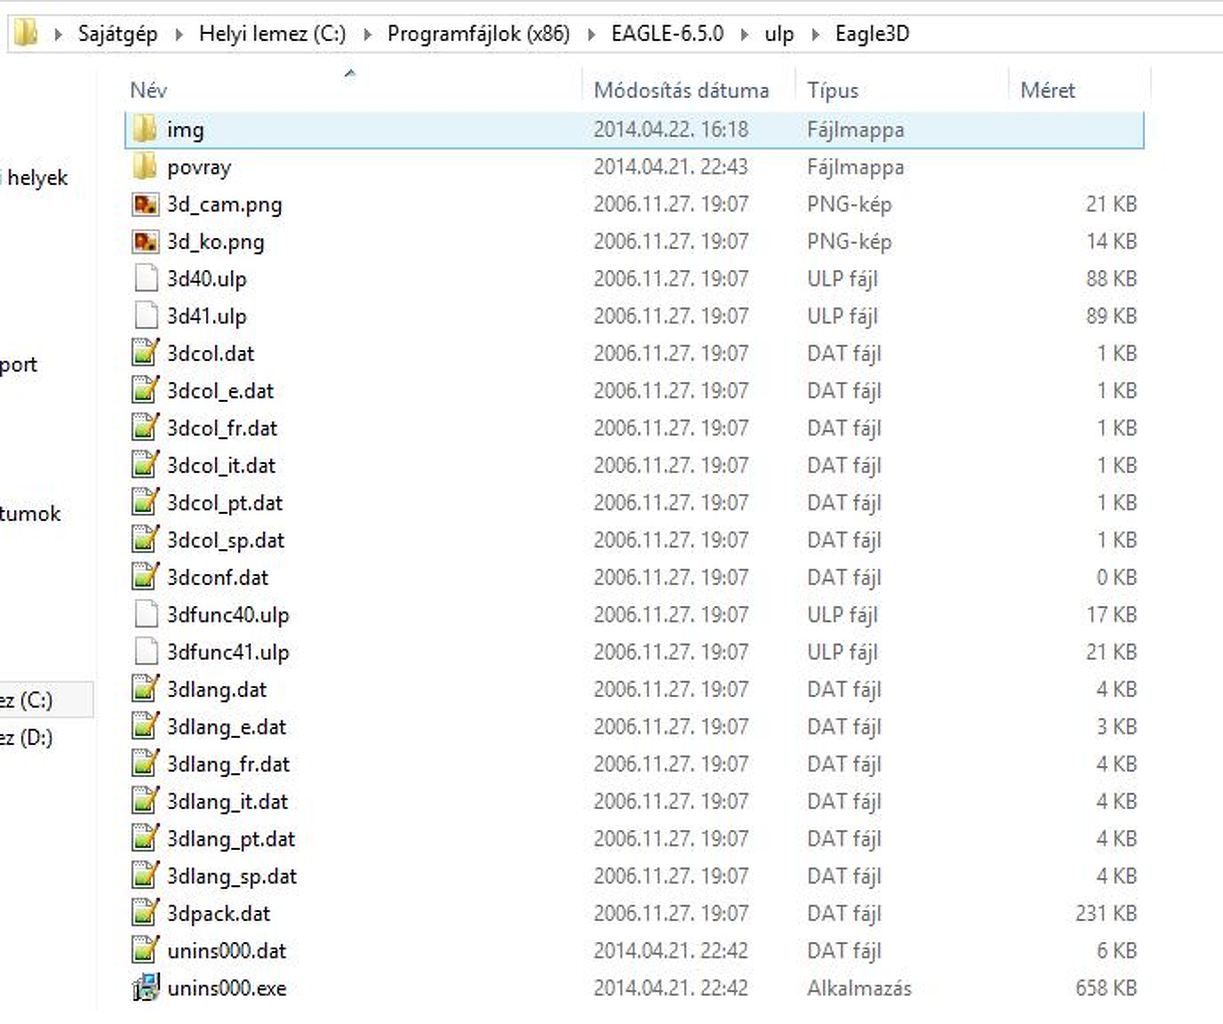The width and height of the screenshot is (1223, 1024).
Task: Click the 3dlang_it.dat file icon
Action: [146, 801]
